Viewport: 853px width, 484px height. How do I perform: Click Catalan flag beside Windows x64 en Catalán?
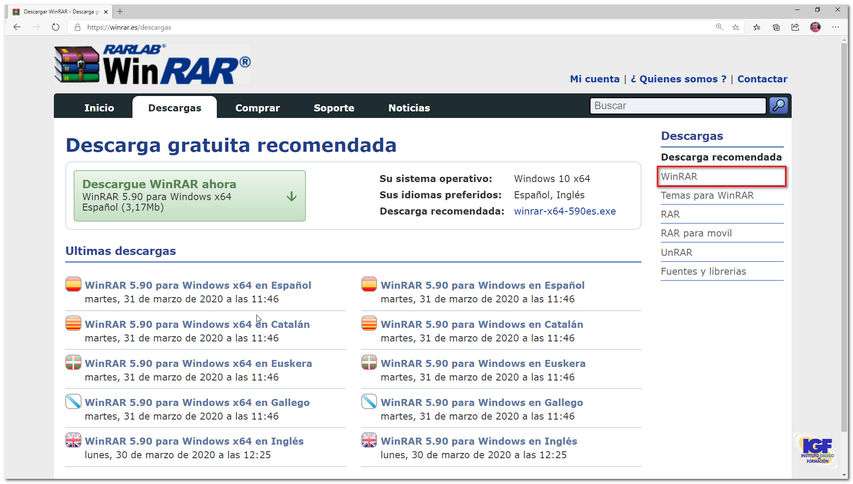coord(73,324)
